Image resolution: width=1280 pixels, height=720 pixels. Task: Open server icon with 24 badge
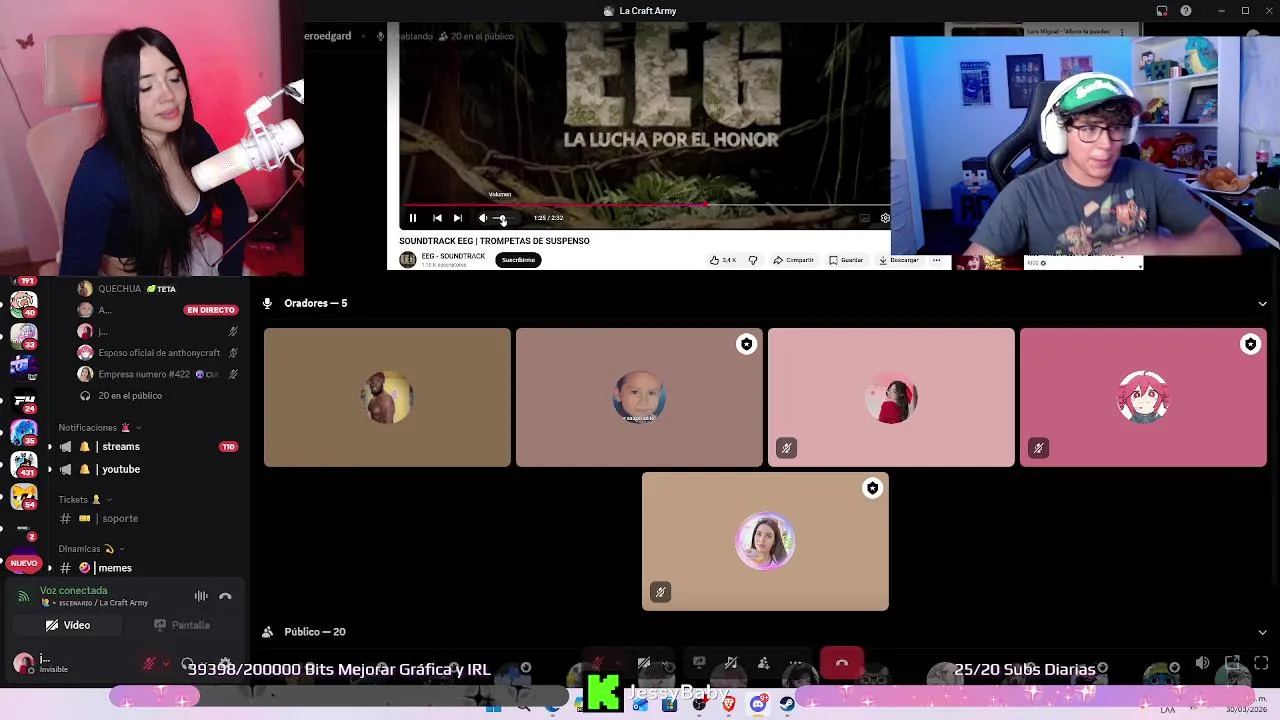[x=24, y=400]
